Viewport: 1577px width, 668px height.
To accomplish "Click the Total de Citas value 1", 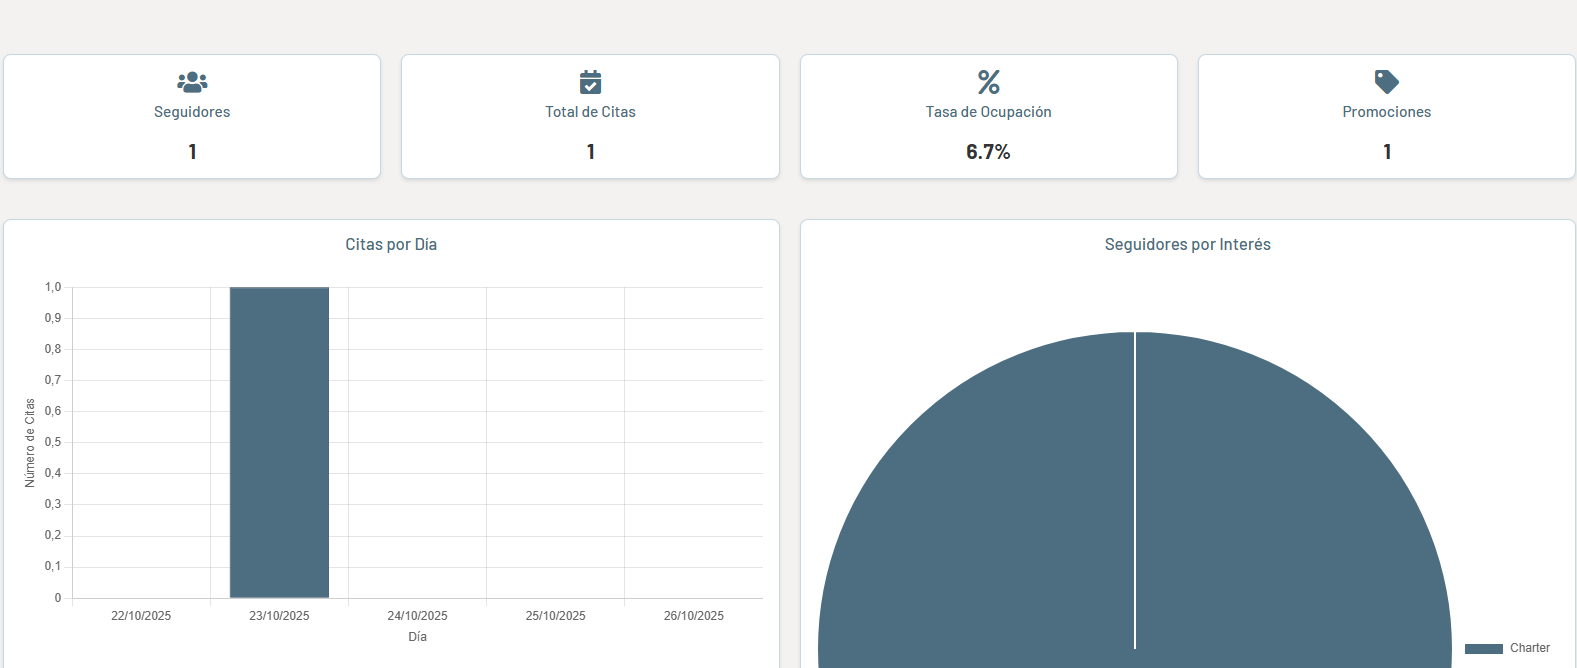I will click(591, 152).
